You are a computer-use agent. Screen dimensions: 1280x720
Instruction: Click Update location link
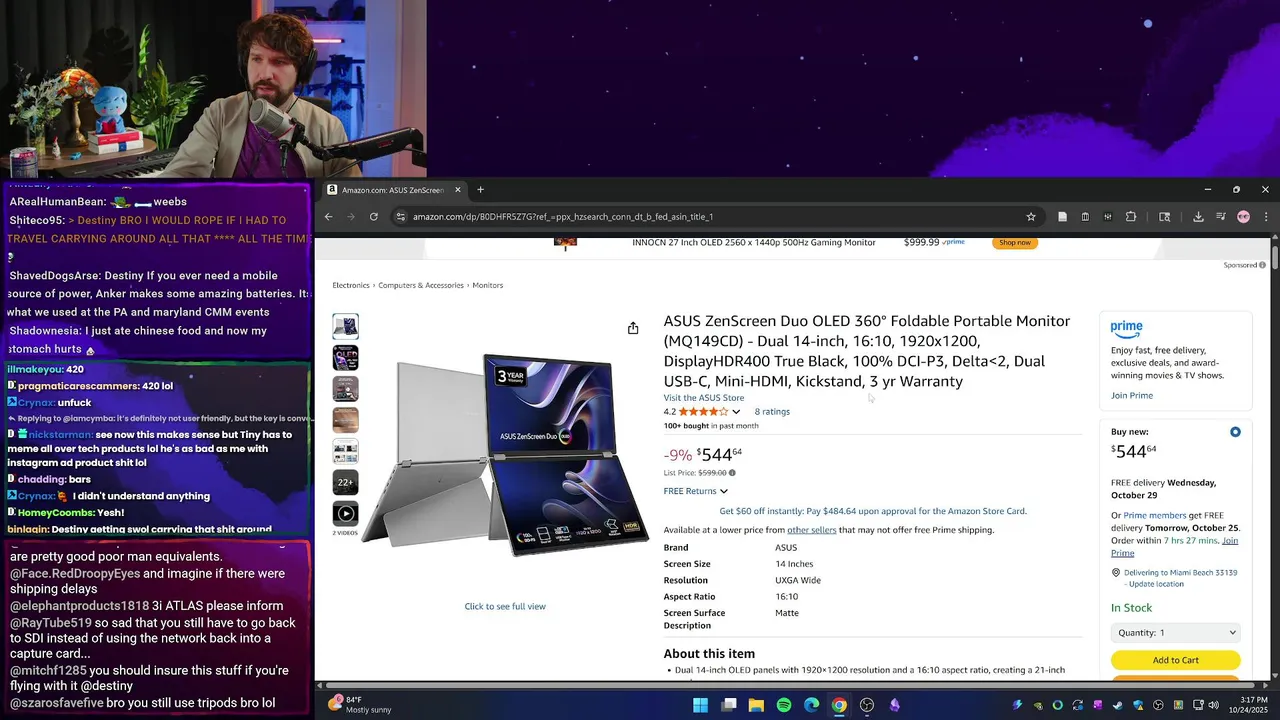click(x=1156, y=584)
